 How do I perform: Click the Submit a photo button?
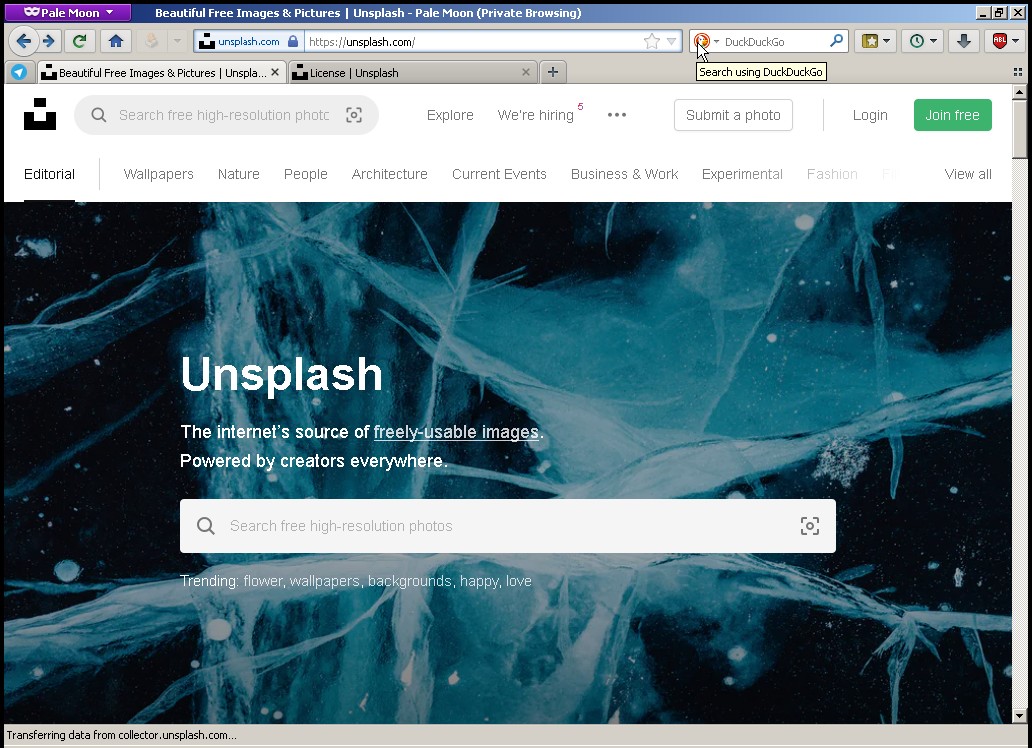[x=733, y=115]
